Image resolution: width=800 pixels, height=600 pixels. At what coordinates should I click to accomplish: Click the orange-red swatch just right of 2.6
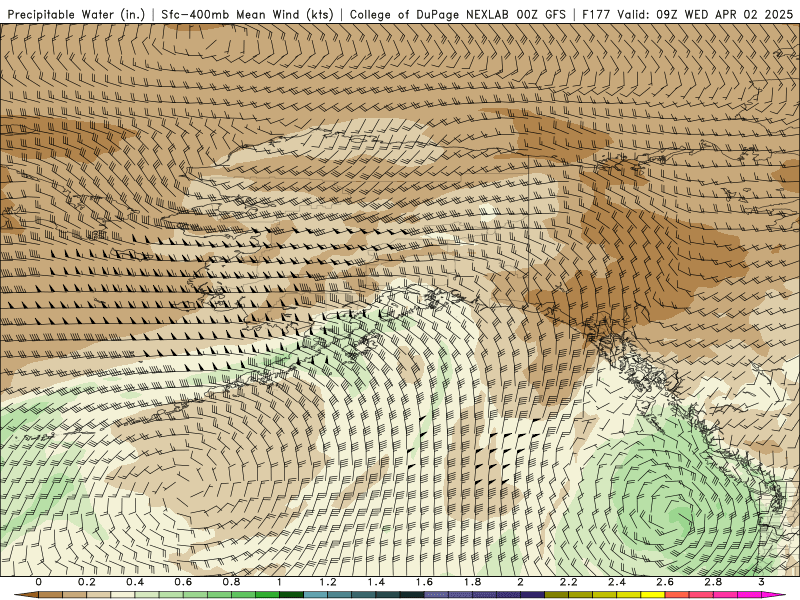point(677,594)
